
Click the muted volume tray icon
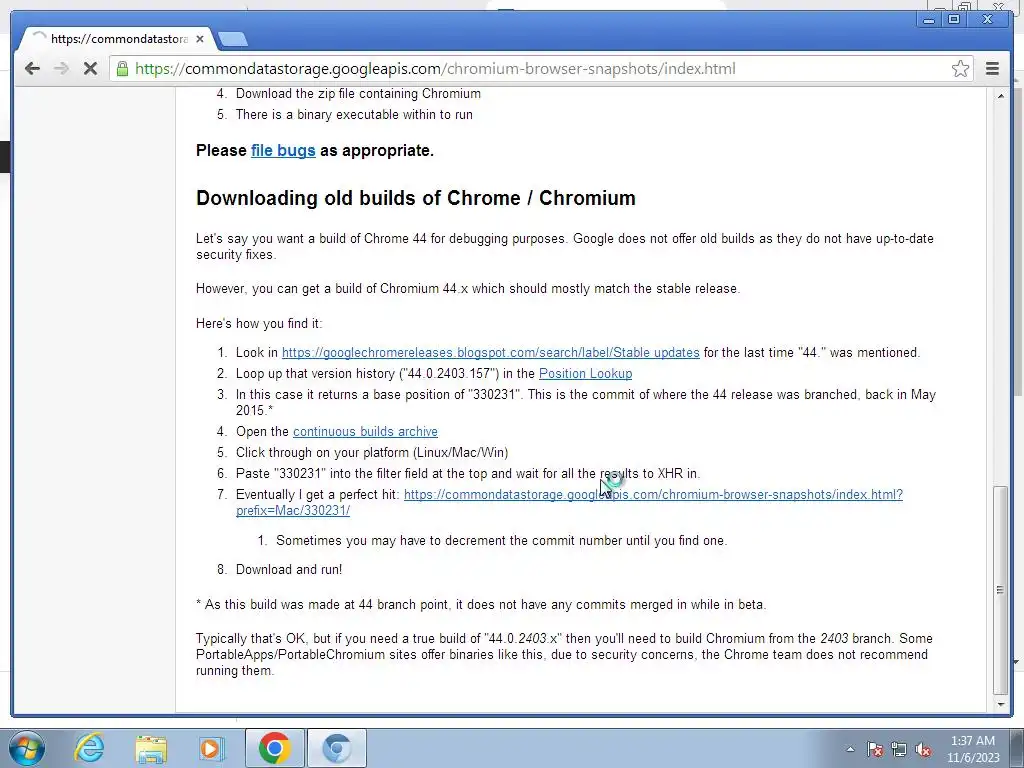click(923, 749)
